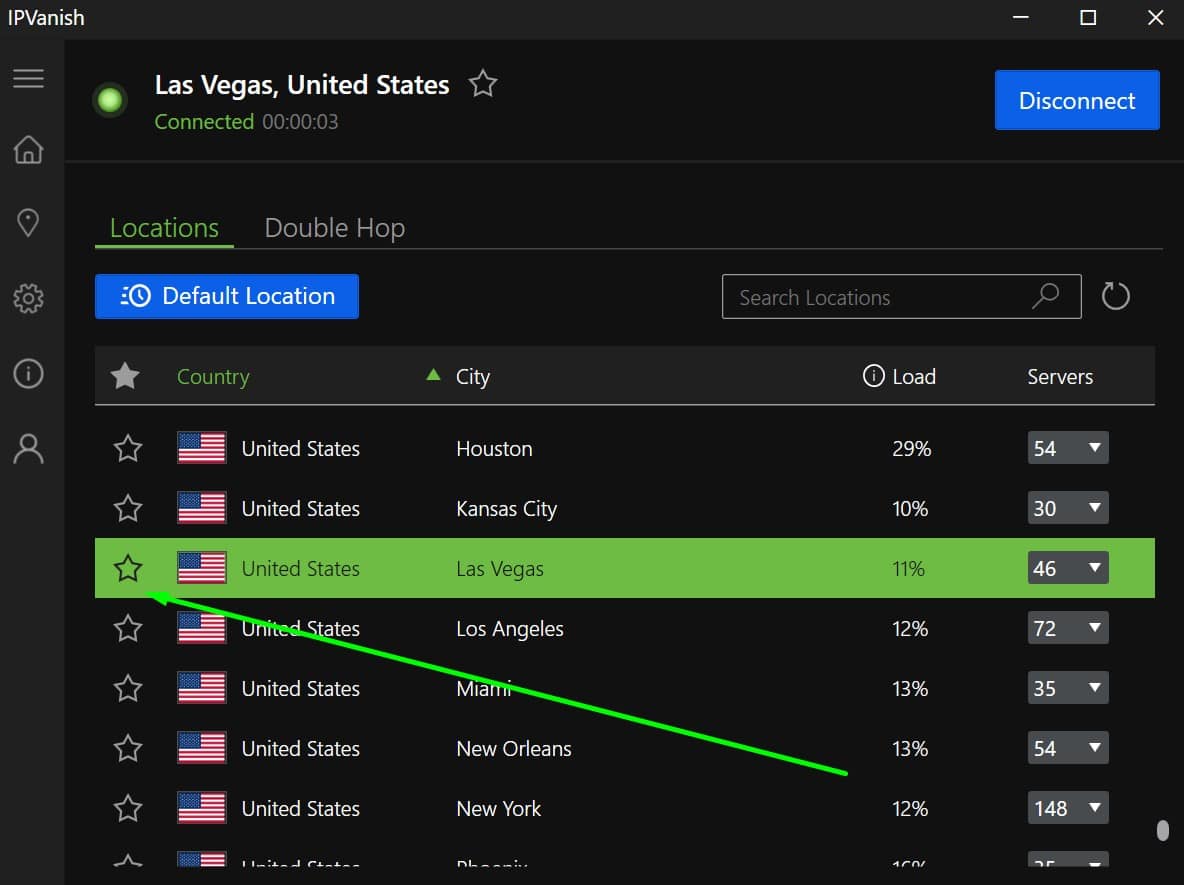Sort by favorites using header star
Screen dimensions: 1184x885
125,376
